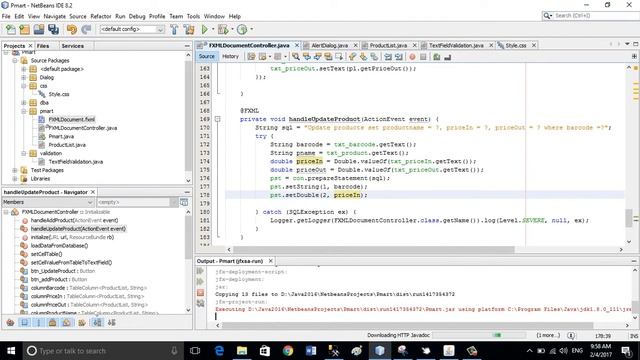The image size is (640, 360).
Task: Click the editor horizontal scrollbar
Action: [373, 249]
